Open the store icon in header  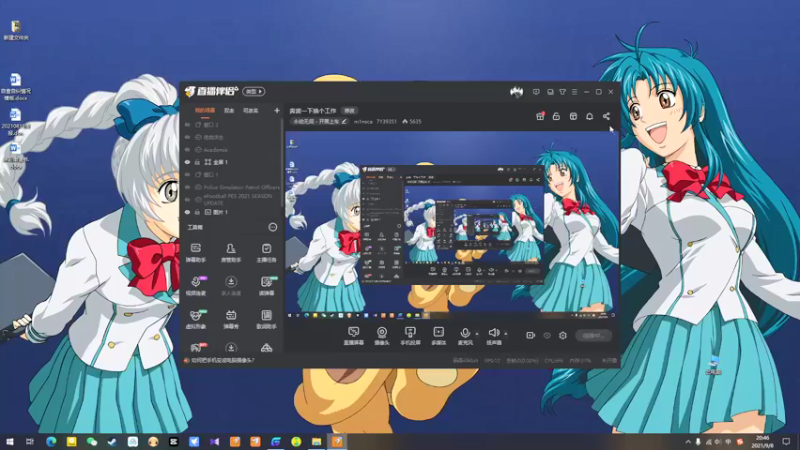pyautogui.click(x=573, y=116)
